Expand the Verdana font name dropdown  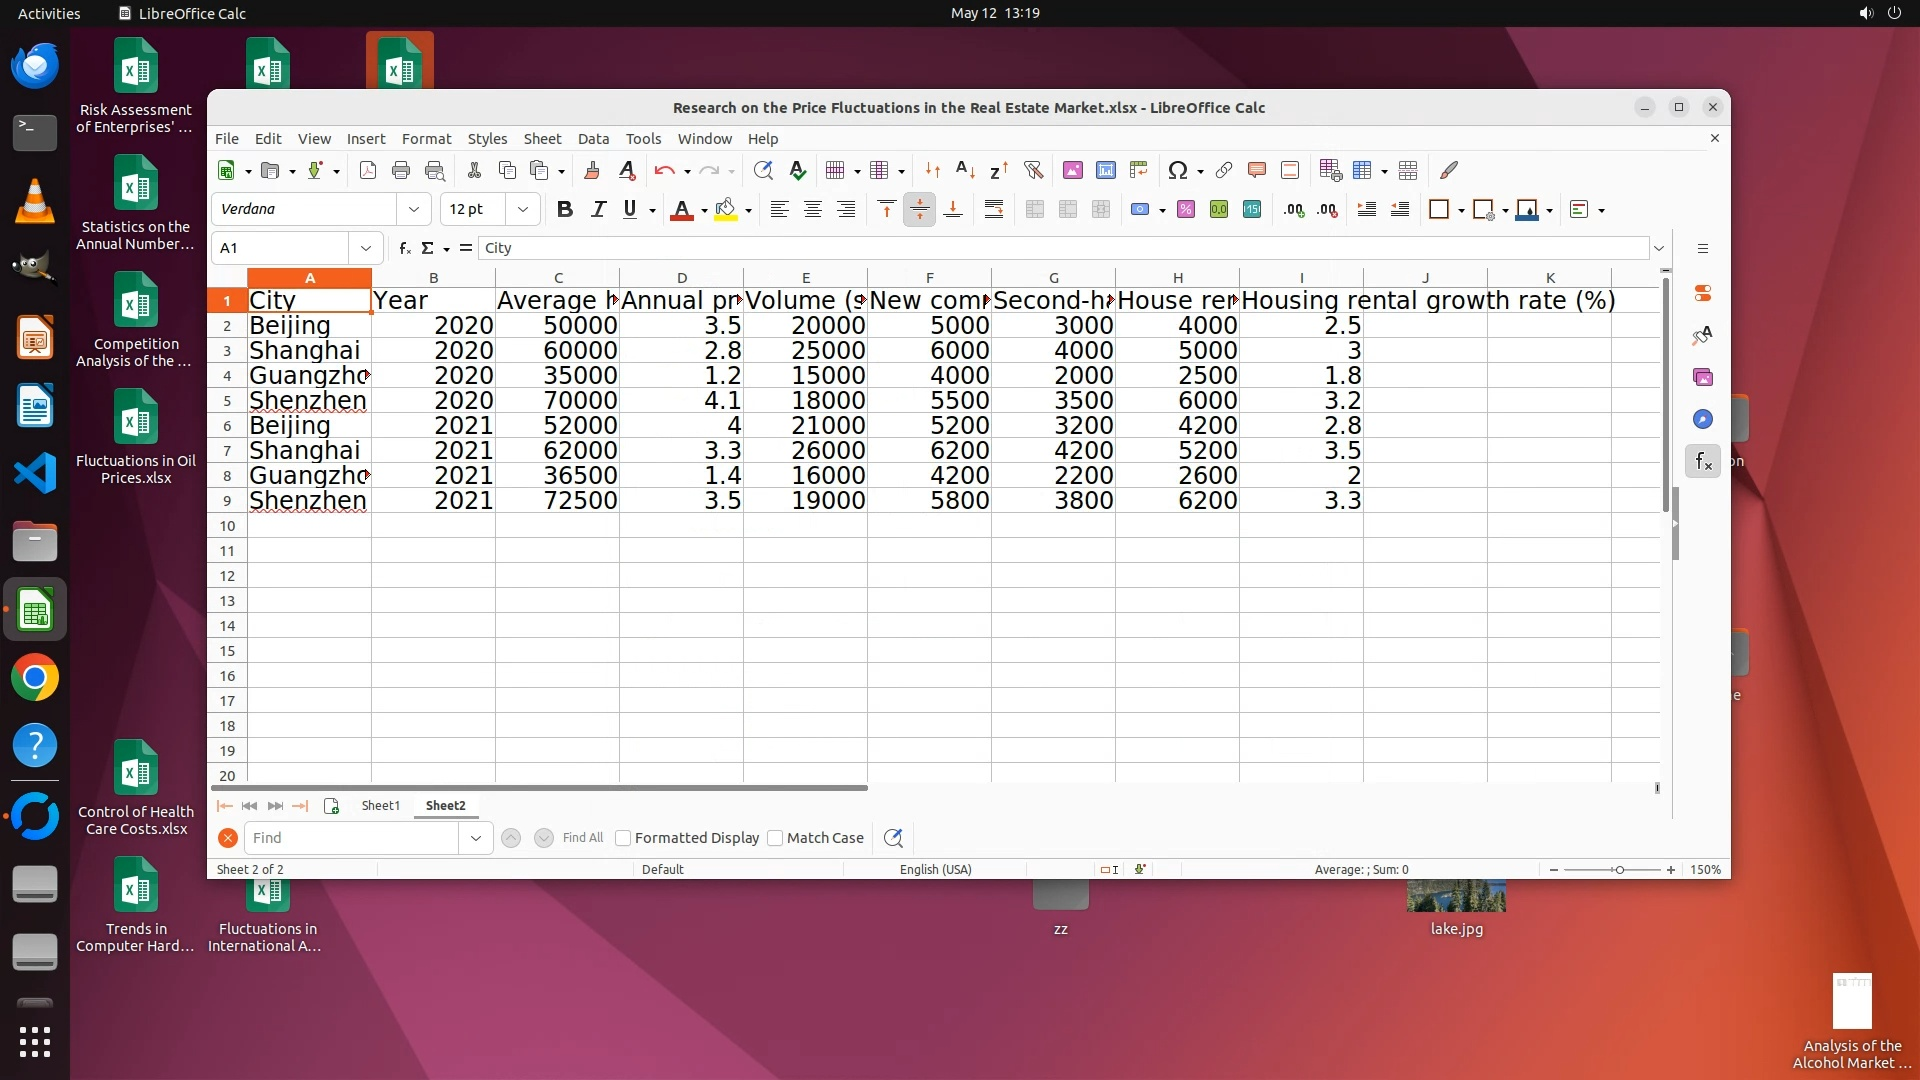point(413,210)
